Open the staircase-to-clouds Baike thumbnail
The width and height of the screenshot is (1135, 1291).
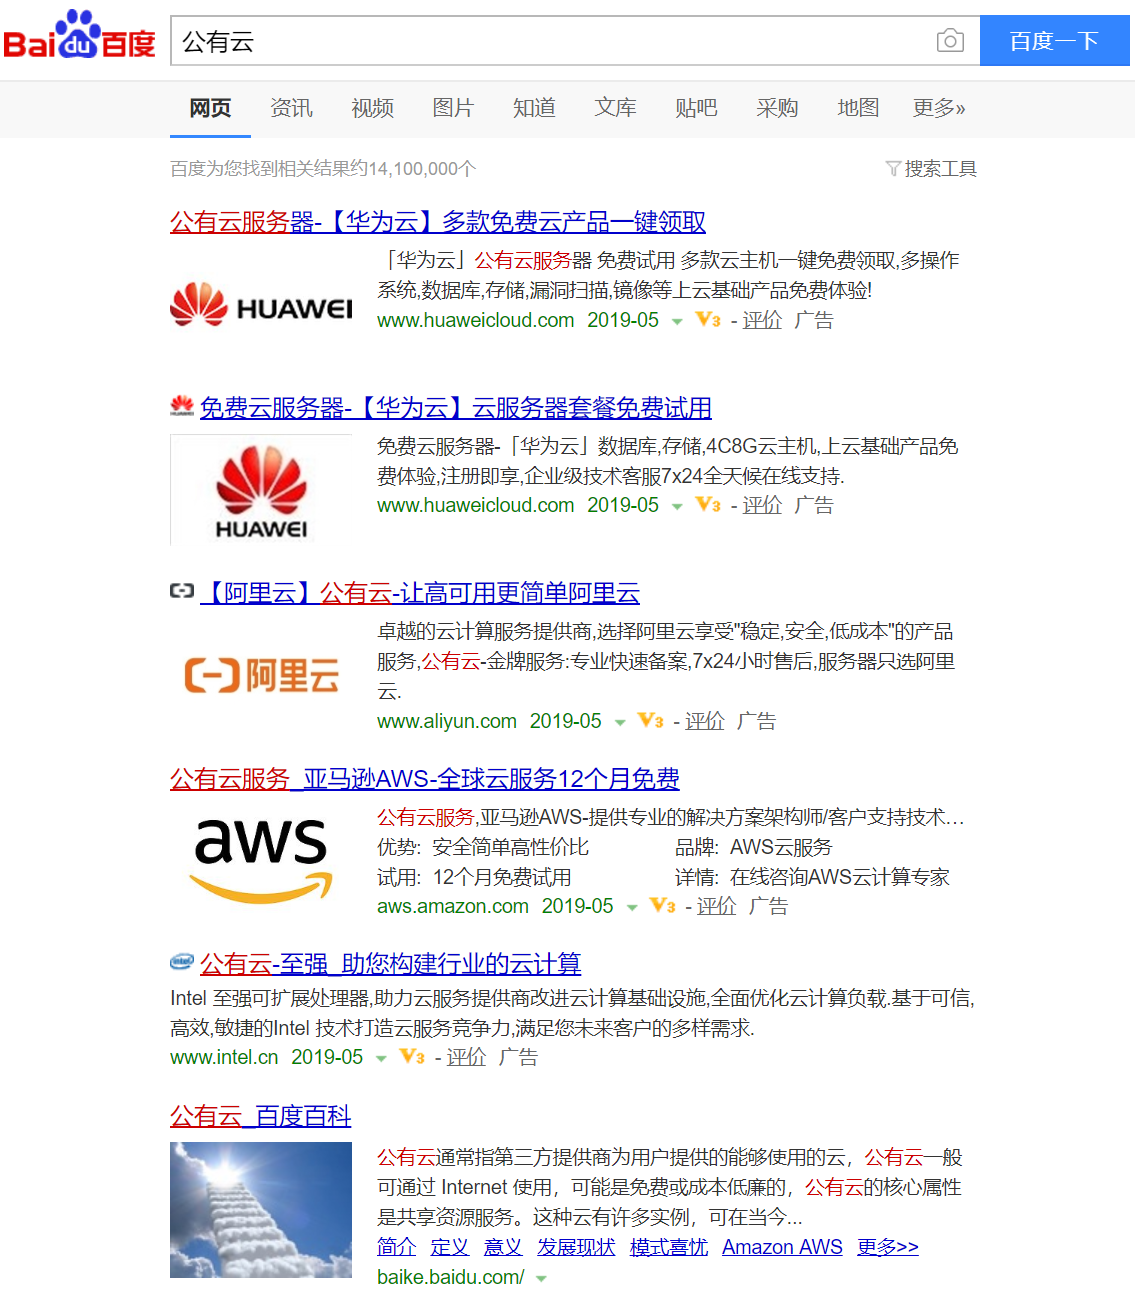tap(261, 1210)
